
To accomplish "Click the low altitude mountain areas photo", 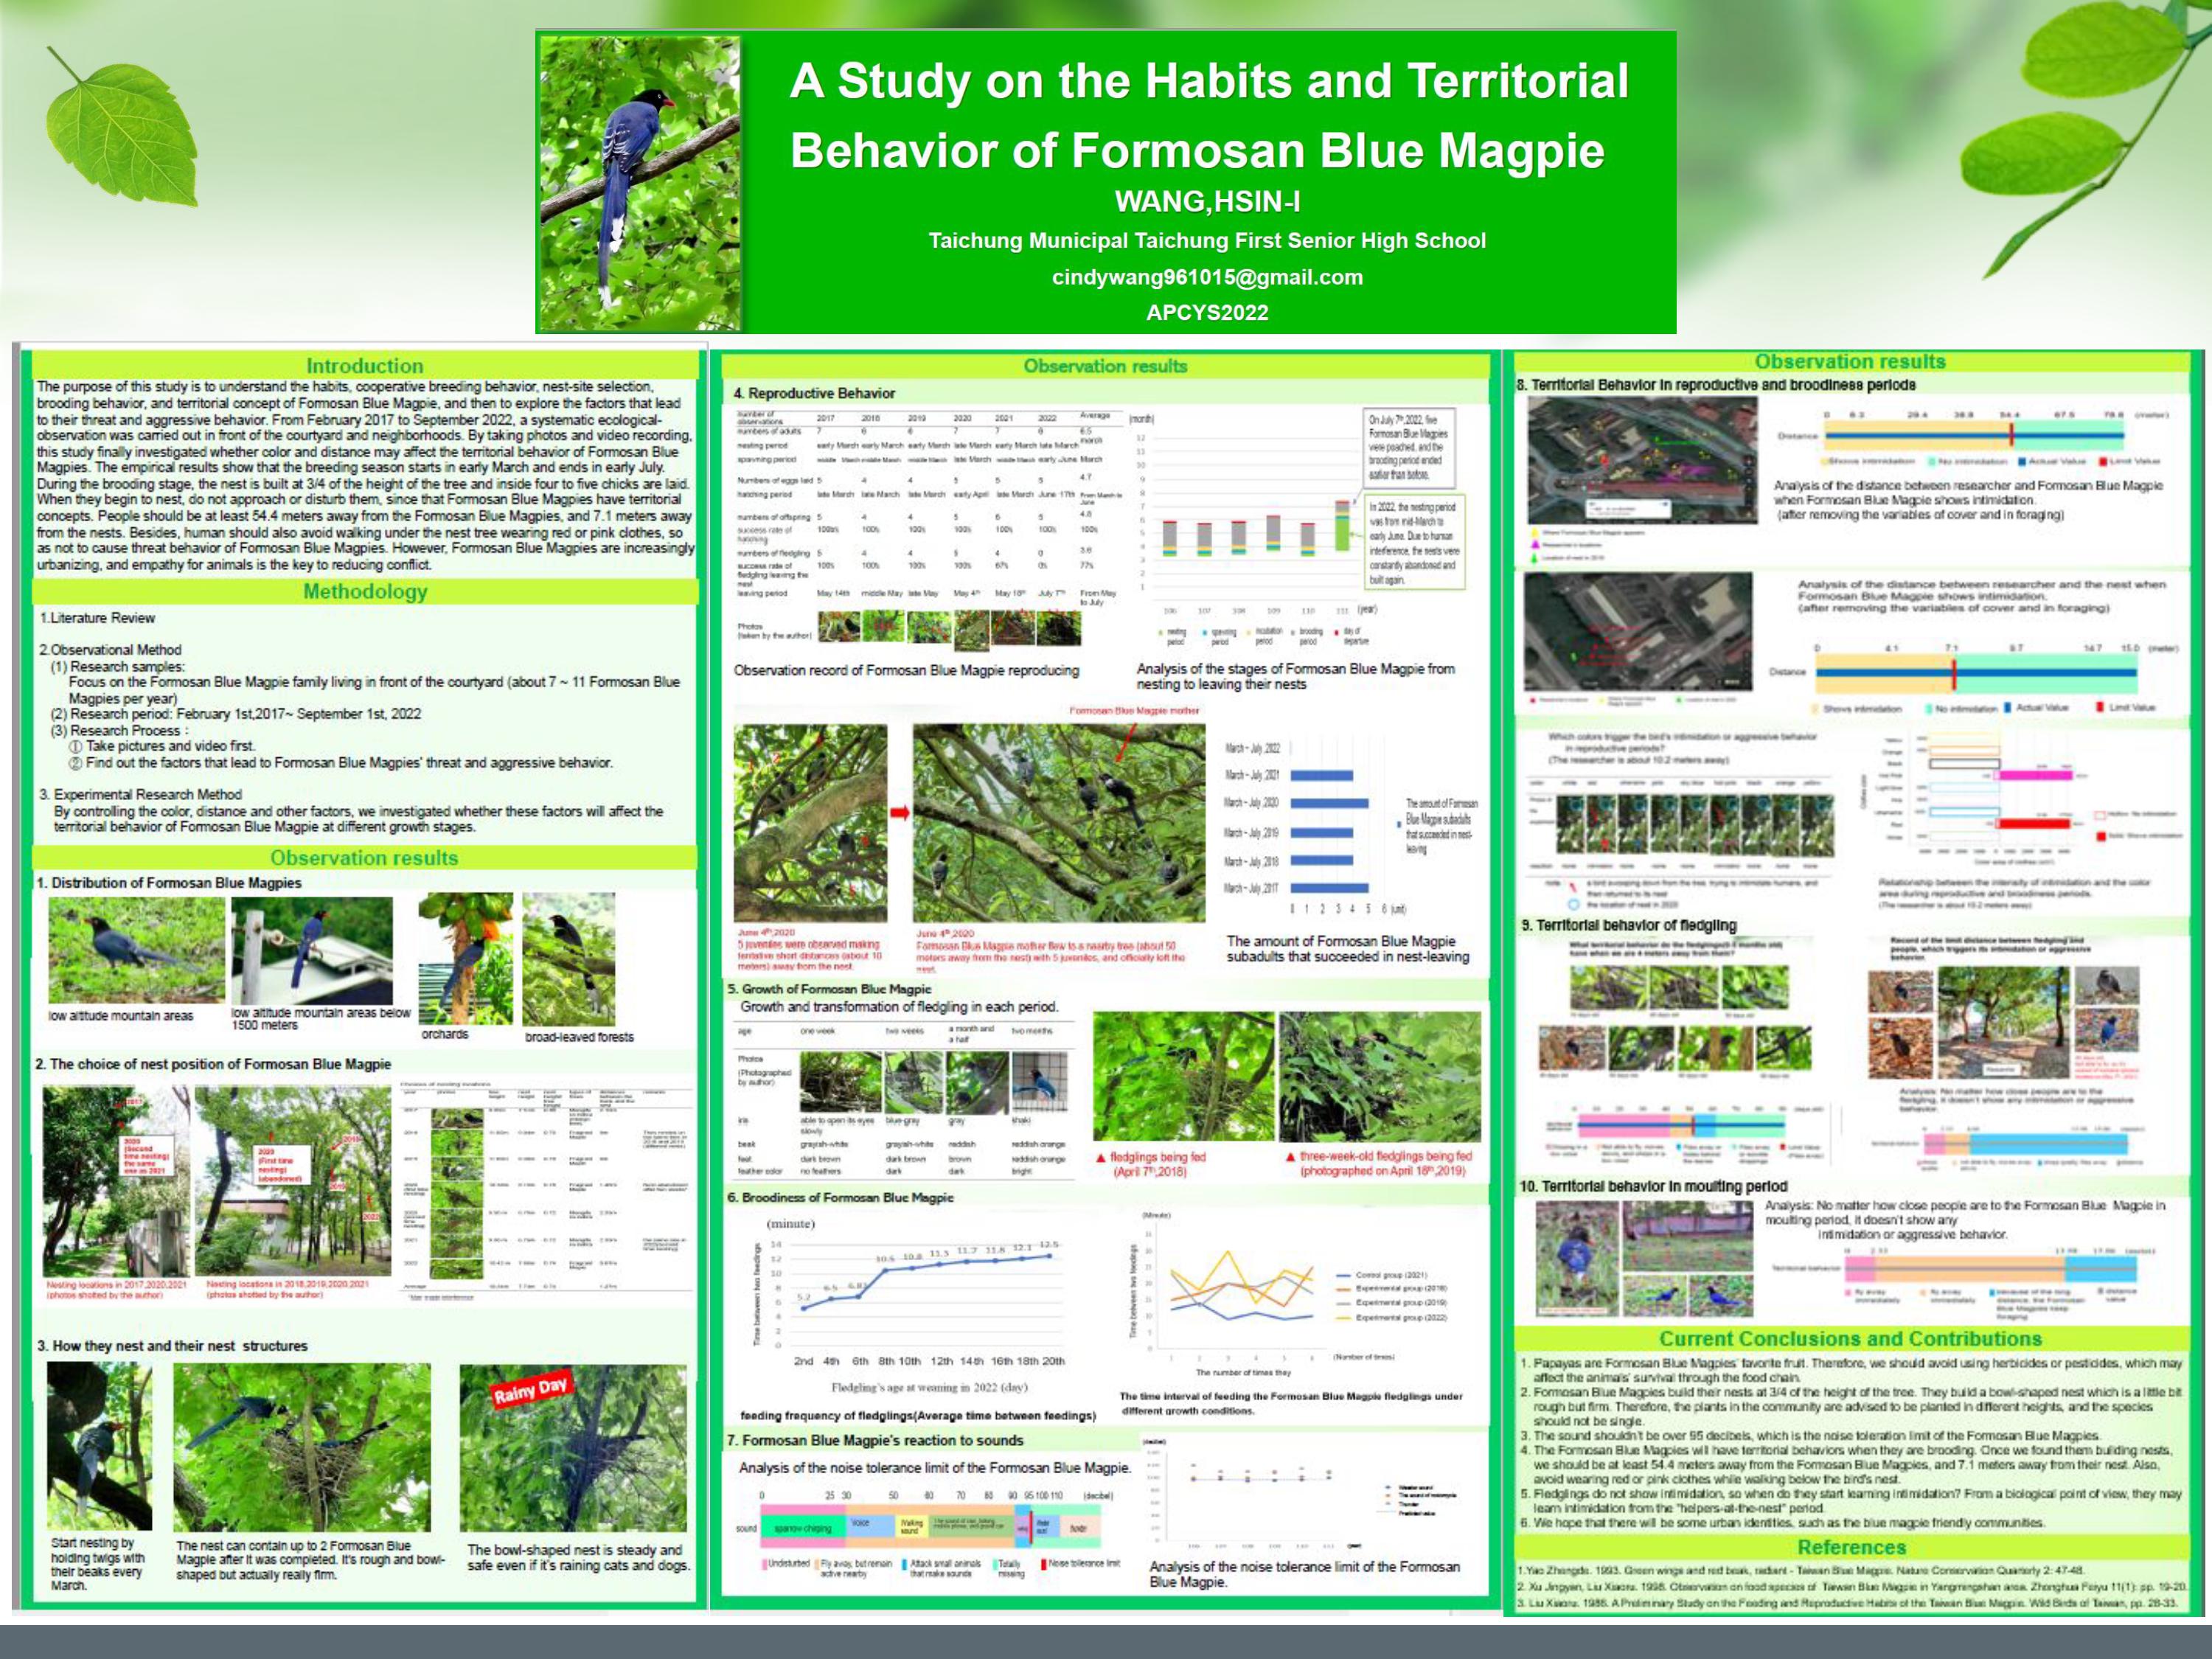I will coord(136,950).
